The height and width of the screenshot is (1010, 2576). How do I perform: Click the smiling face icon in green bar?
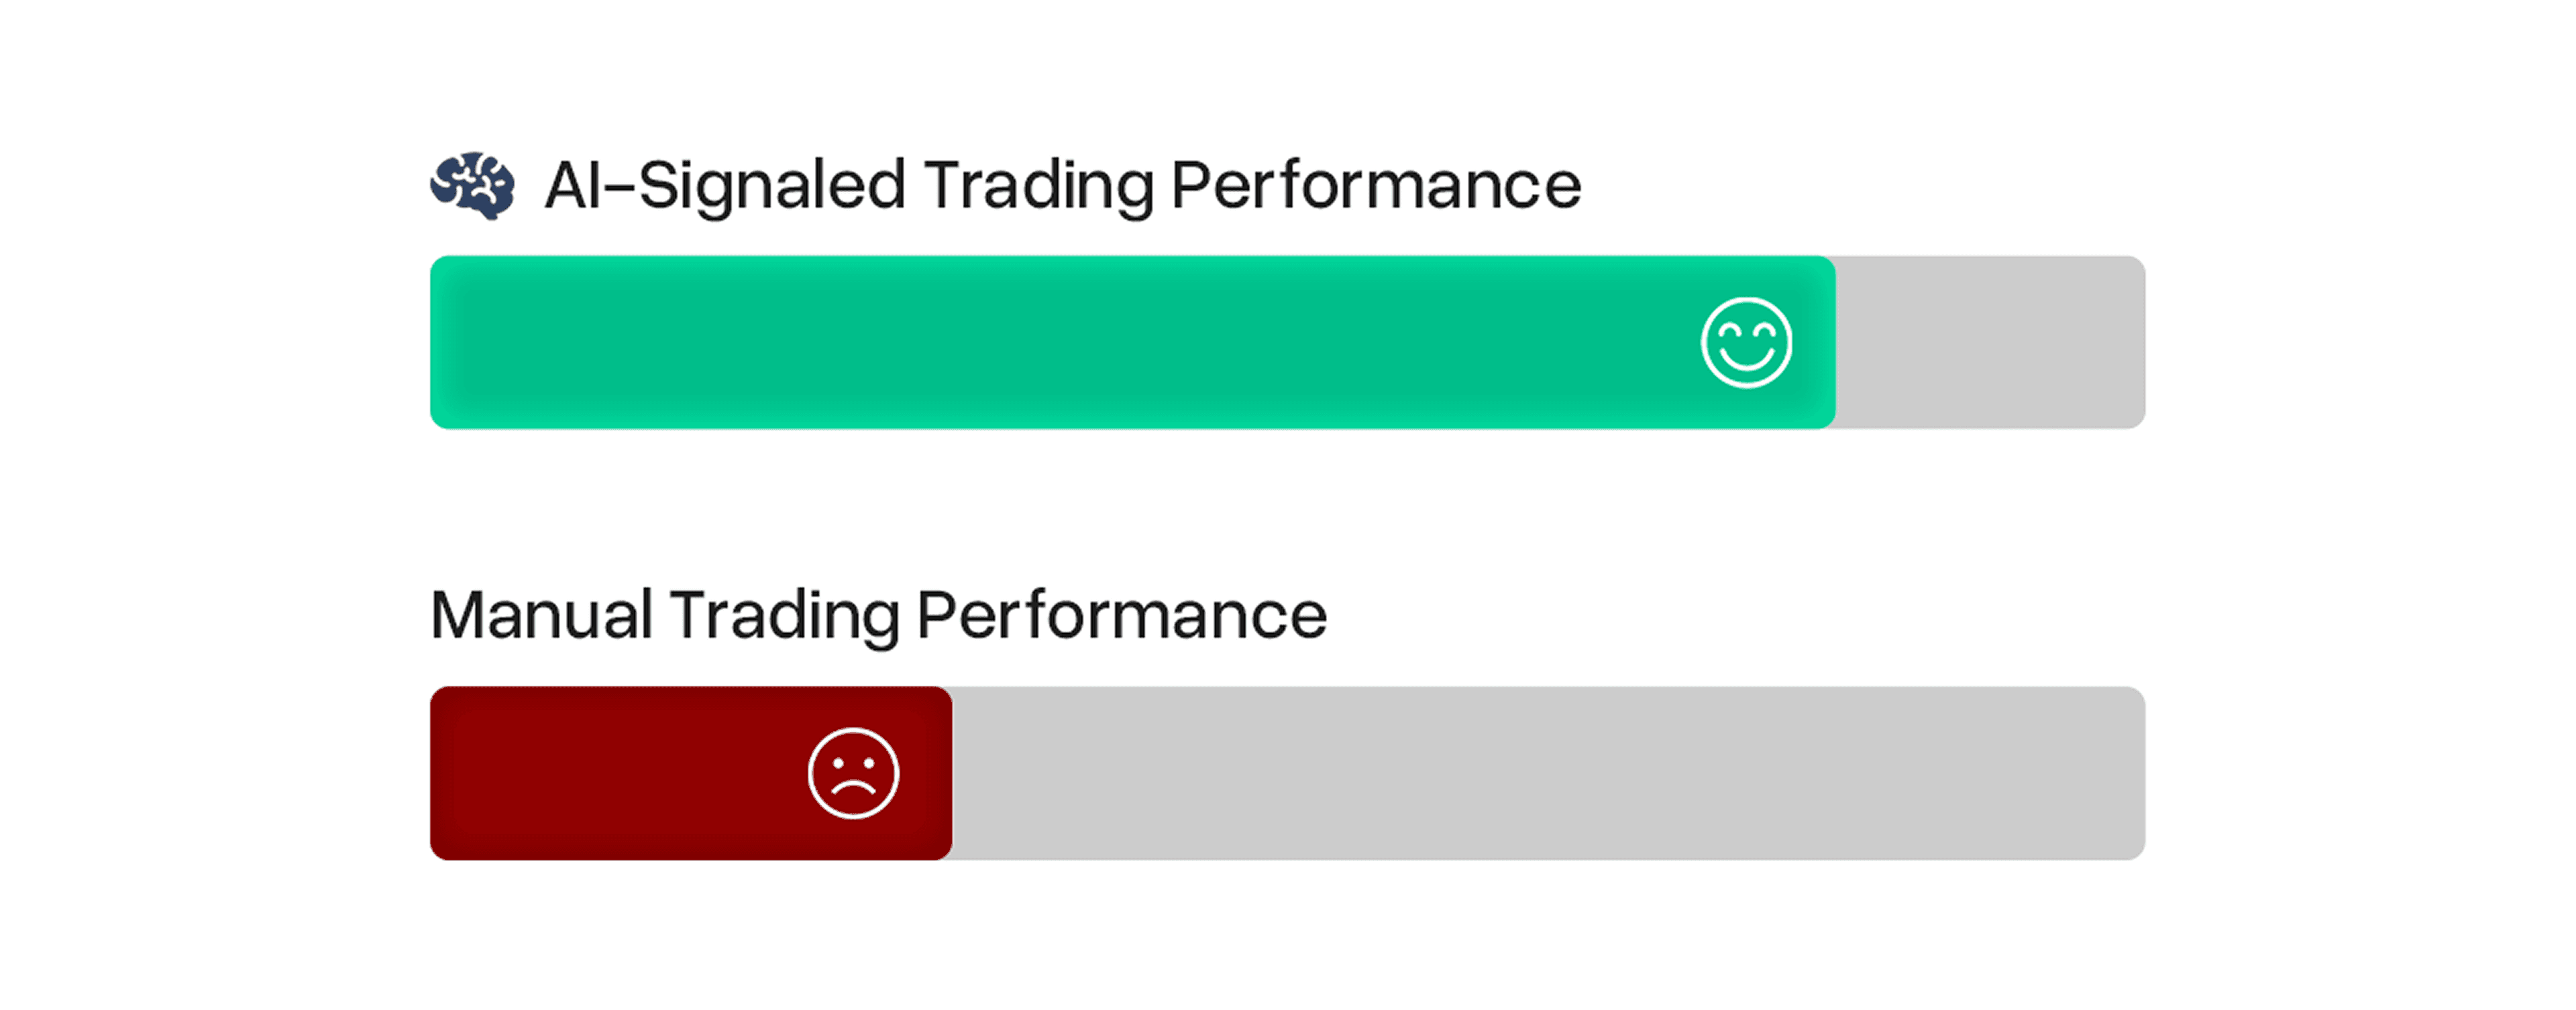point(1746,342)
